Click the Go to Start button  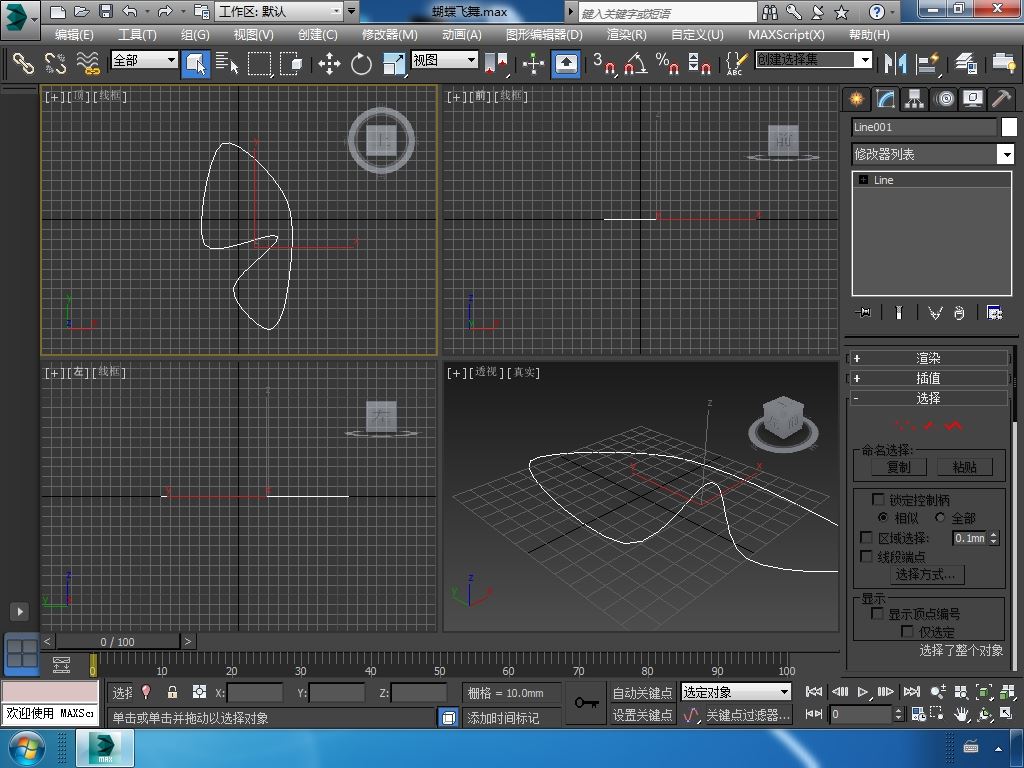814,692
